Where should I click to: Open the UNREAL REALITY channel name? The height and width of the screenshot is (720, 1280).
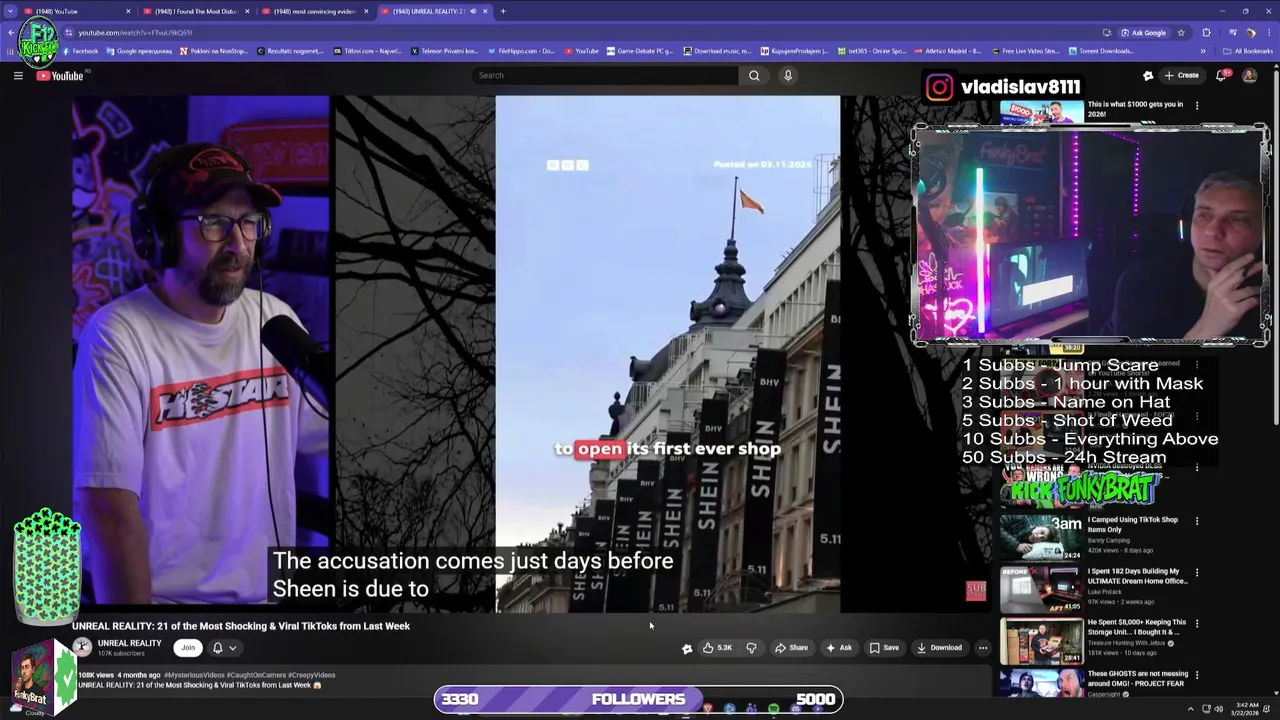point(129,643)
